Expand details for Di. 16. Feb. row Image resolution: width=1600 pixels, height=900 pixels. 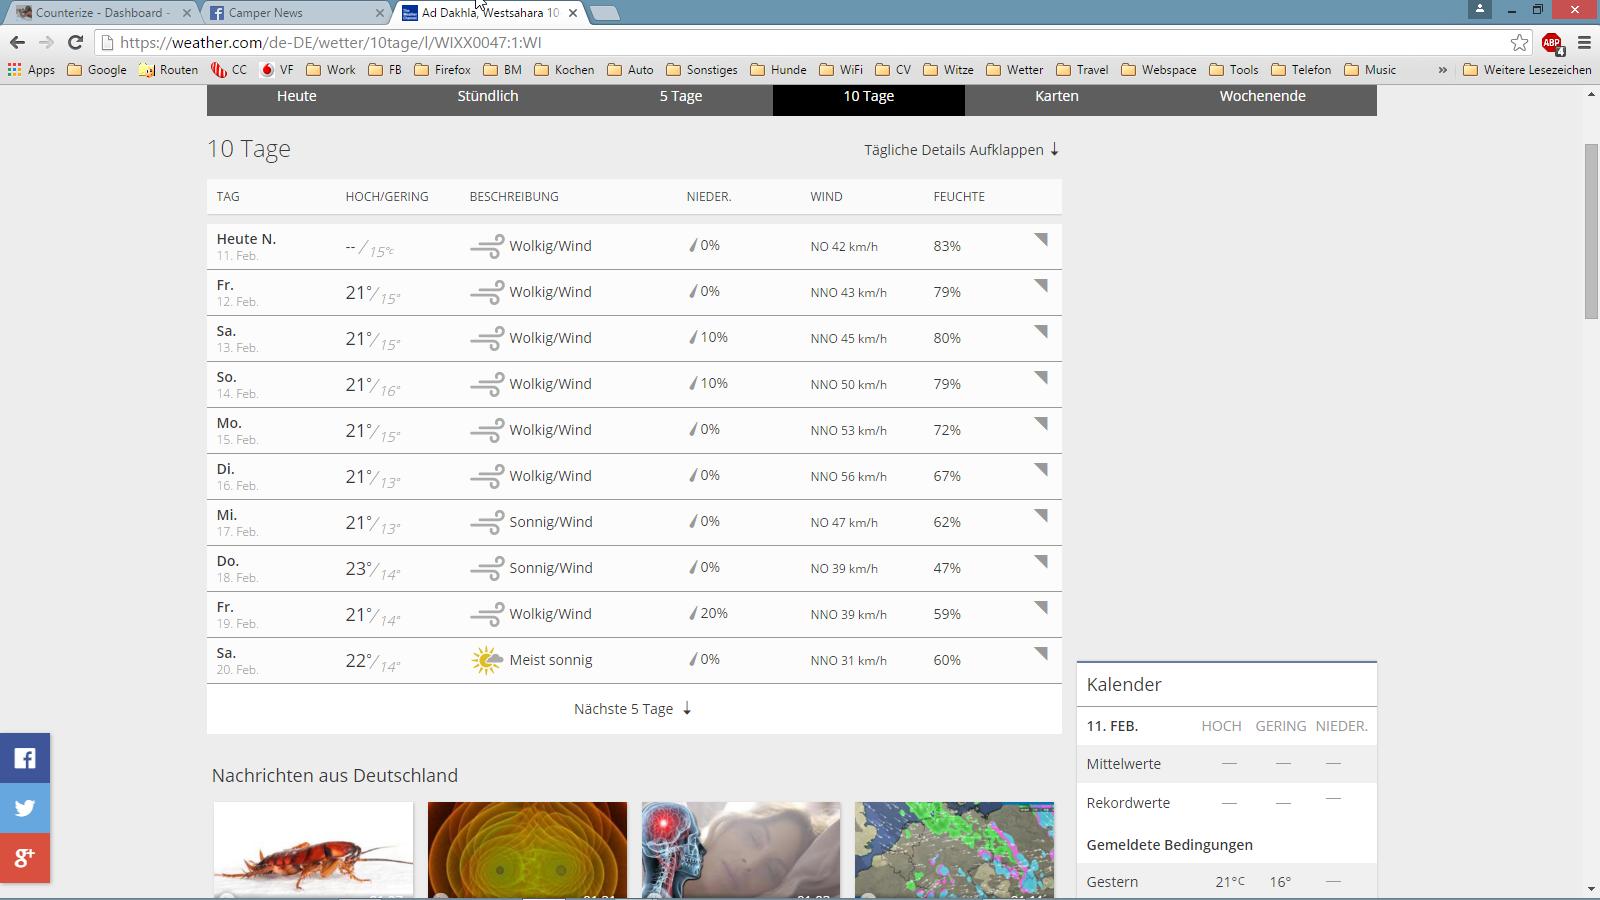click(x=1041, y=469)
